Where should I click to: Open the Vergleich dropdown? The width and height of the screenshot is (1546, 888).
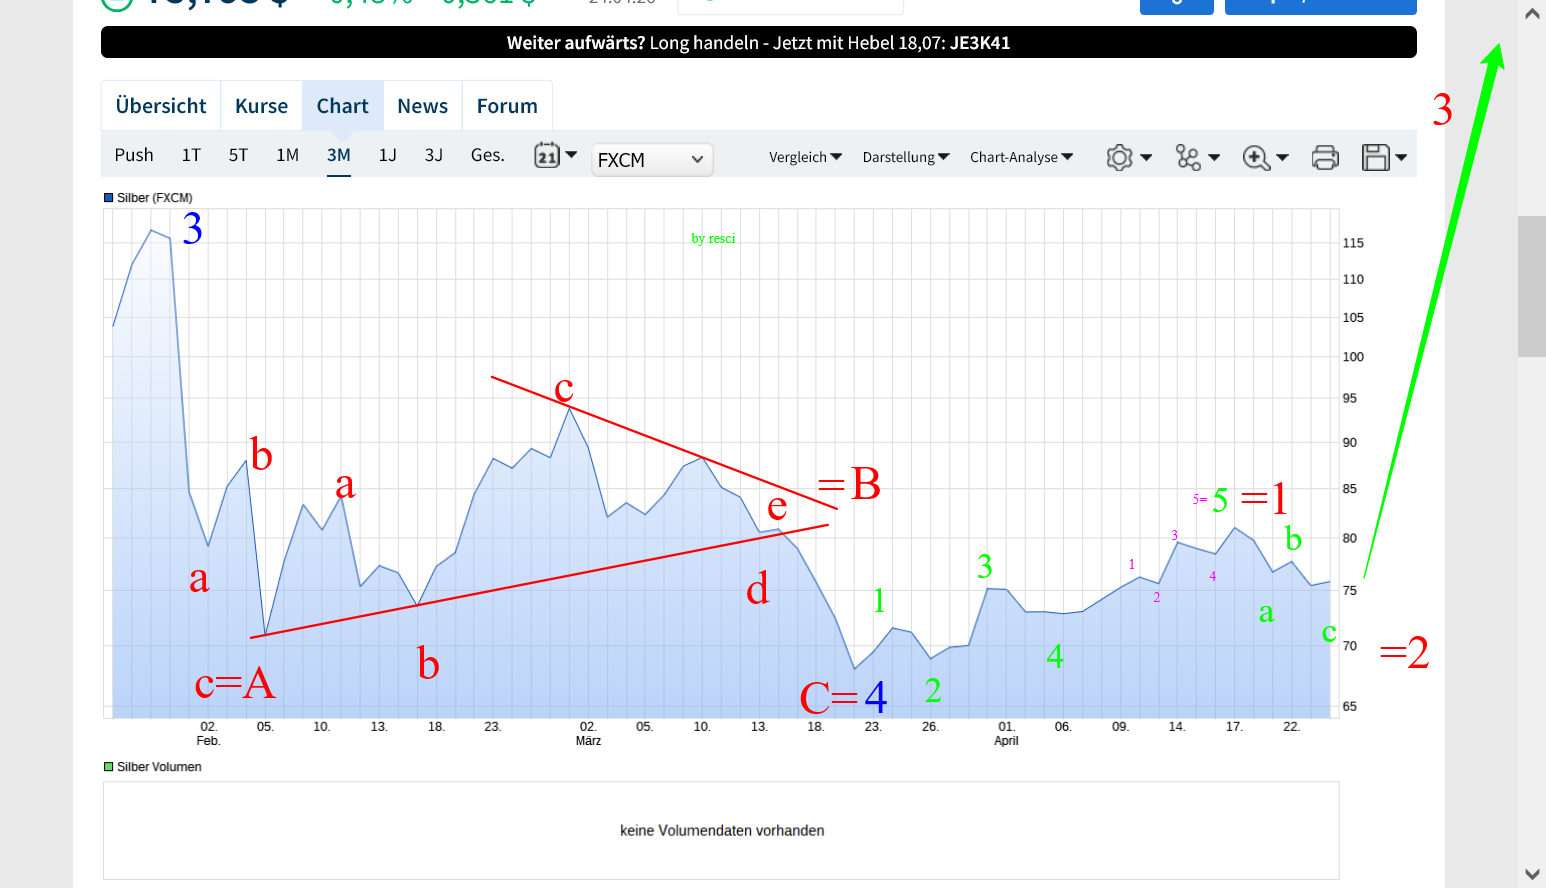pos(805,157)
